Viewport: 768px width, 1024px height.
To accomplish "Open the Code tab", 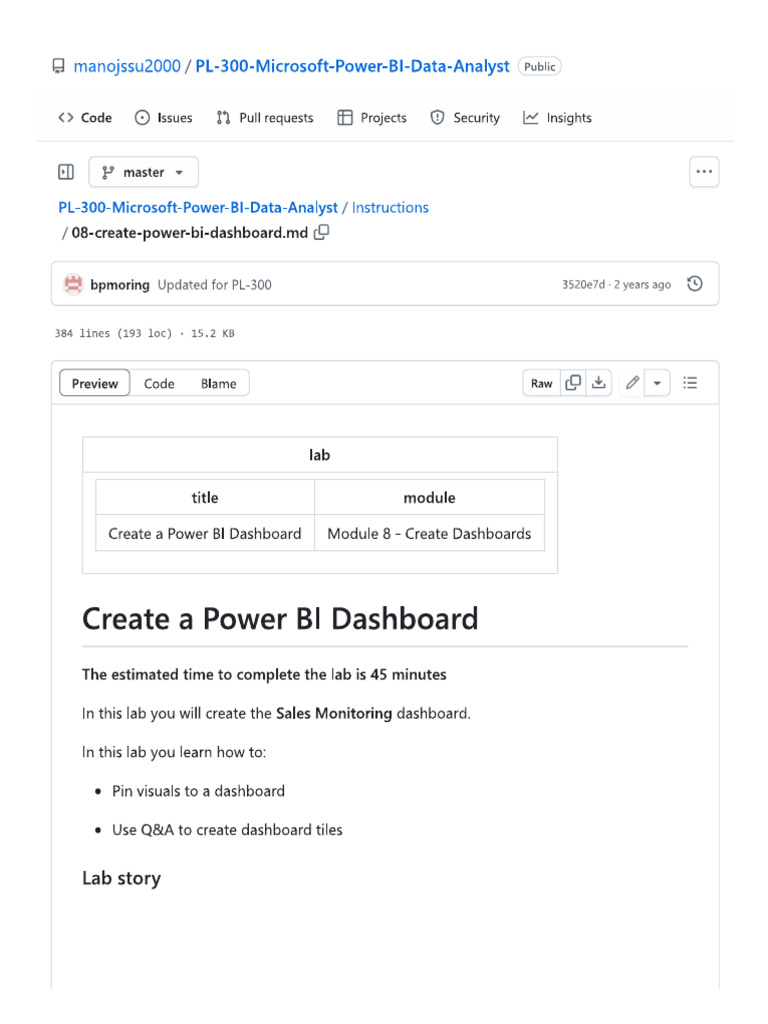I will coord(85,118).
